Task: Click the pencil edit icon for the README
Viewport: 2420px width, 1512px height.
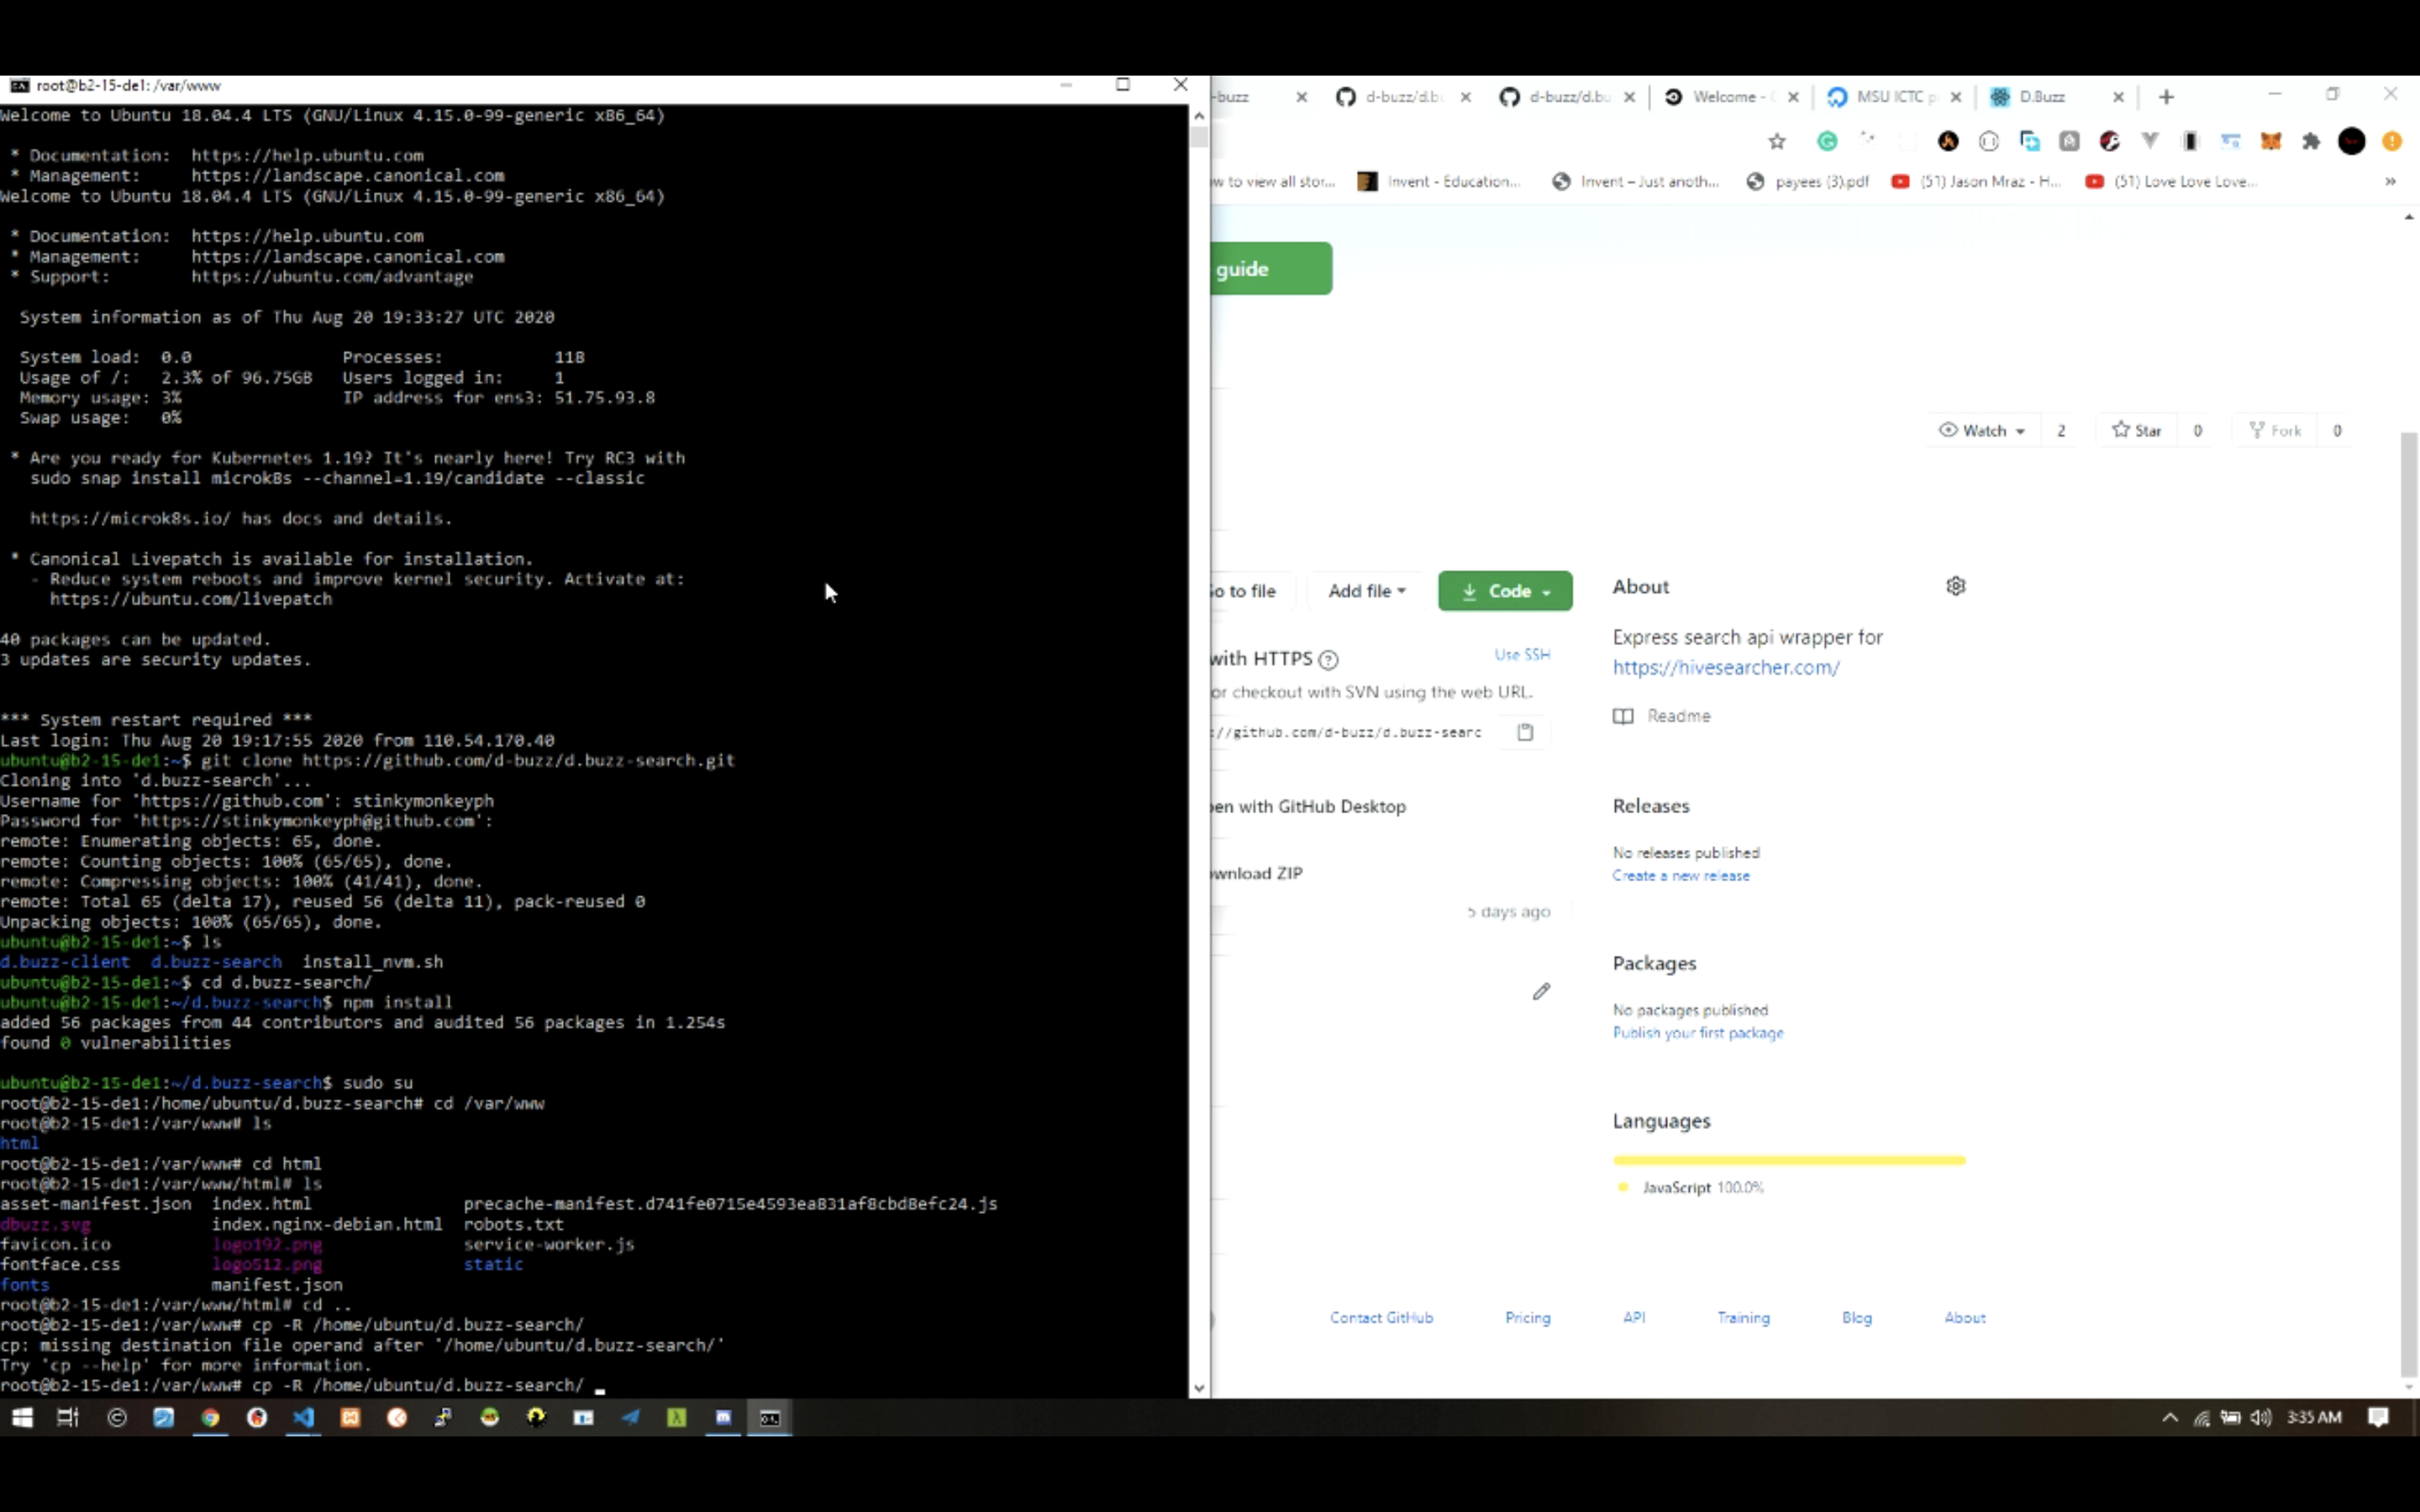Action: point(1541,991)
